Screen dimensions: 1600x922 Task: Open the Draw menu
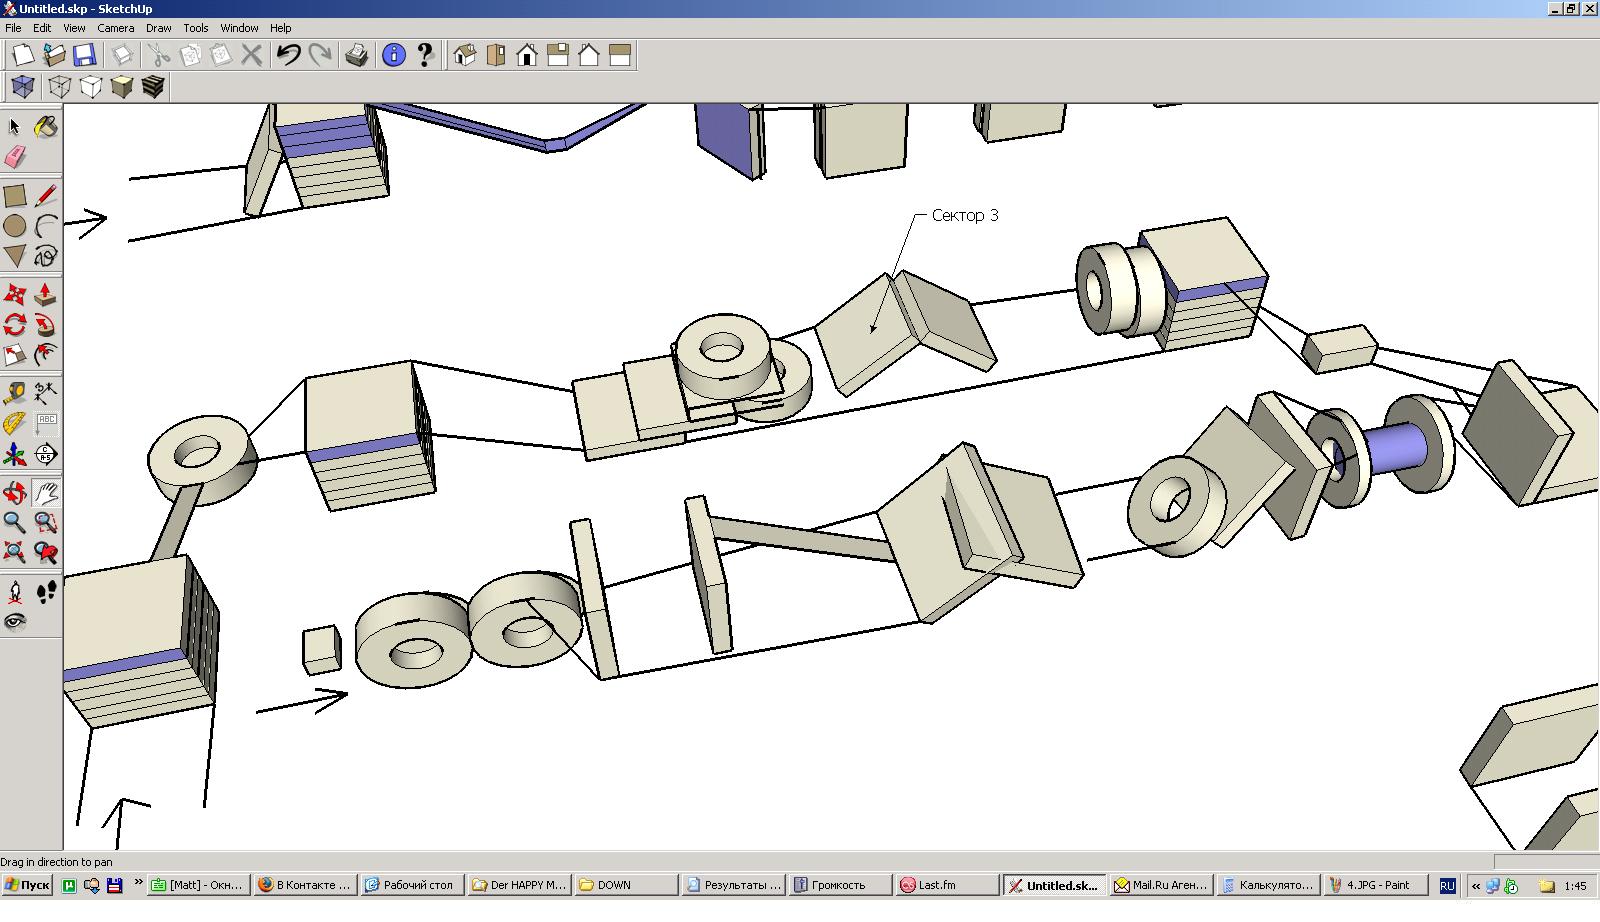[x=158, y=28]
